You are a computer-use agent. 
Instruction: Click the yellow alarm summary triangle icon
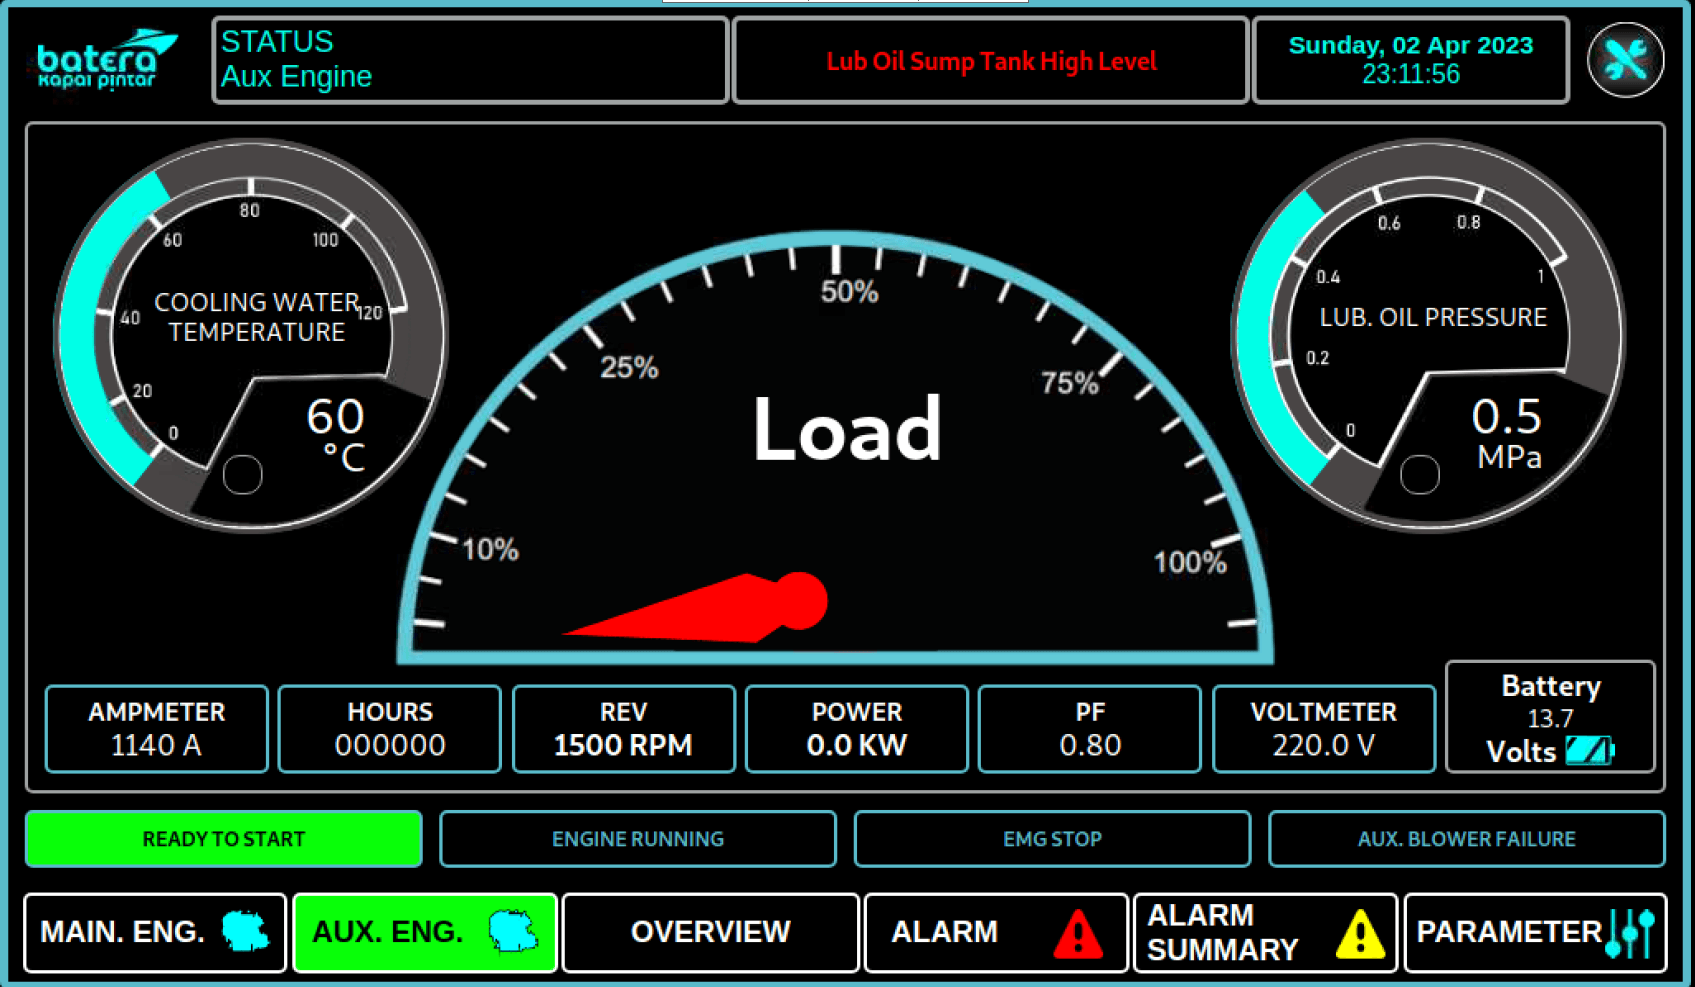(x=1360, y=933)
